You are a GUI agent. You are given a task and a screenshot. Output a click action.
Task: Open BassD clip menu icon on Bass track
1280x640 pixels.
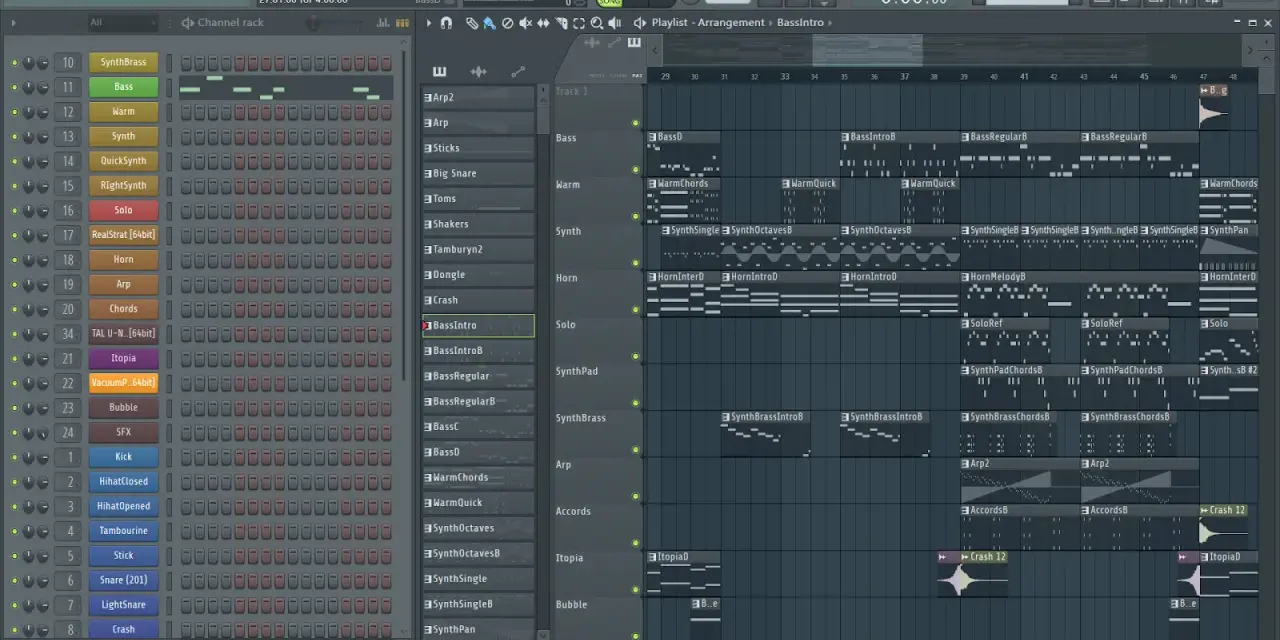[652, 137]
